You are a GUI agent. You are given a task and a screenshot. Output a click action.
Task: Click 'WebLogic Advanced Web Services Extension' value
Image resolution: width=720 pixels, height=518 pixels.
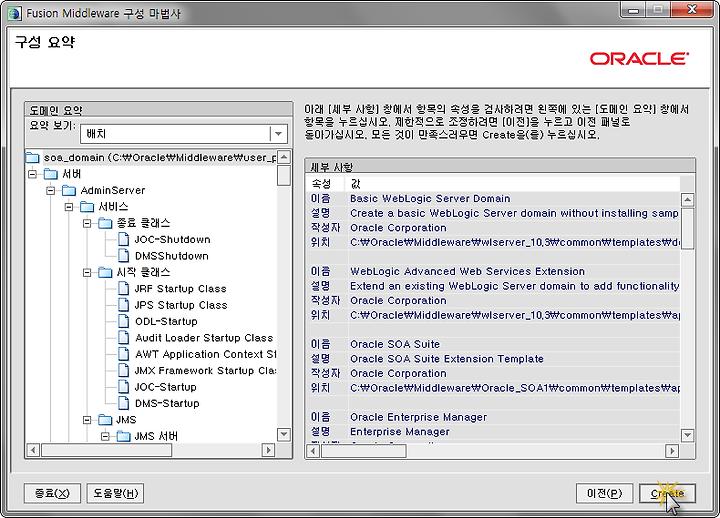click(x=467, y=271)
